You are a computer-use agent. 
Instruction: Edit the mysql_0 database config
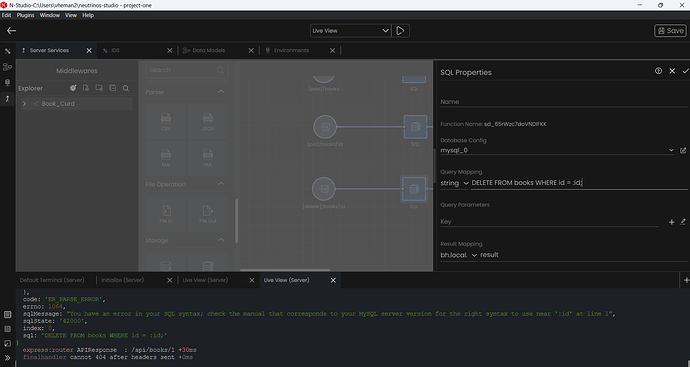coord(683,150)
